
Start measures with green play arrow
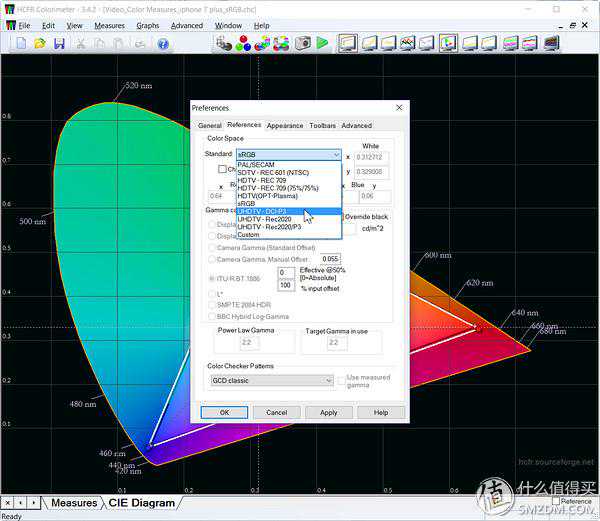[x=322, y=43]
